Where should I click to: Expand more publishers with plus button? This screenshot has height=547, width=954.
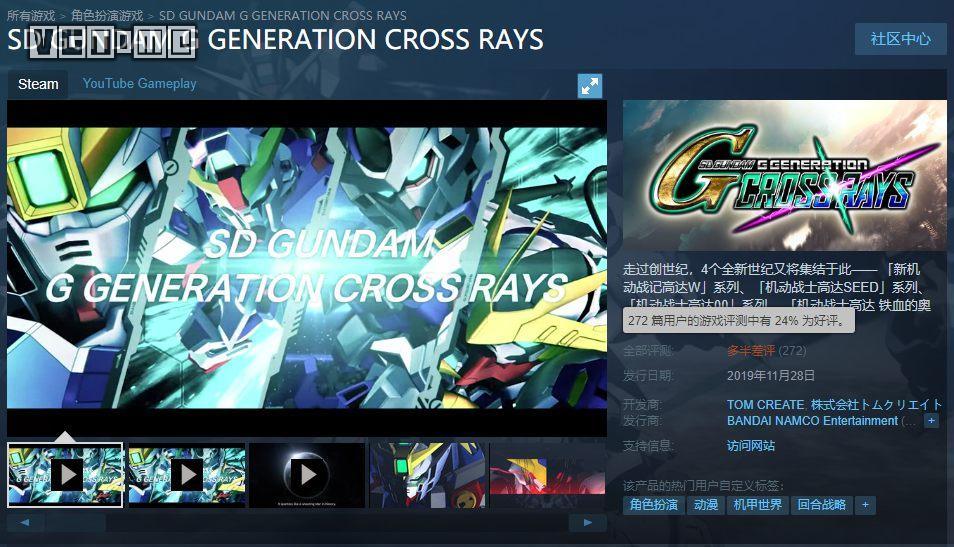931,420
